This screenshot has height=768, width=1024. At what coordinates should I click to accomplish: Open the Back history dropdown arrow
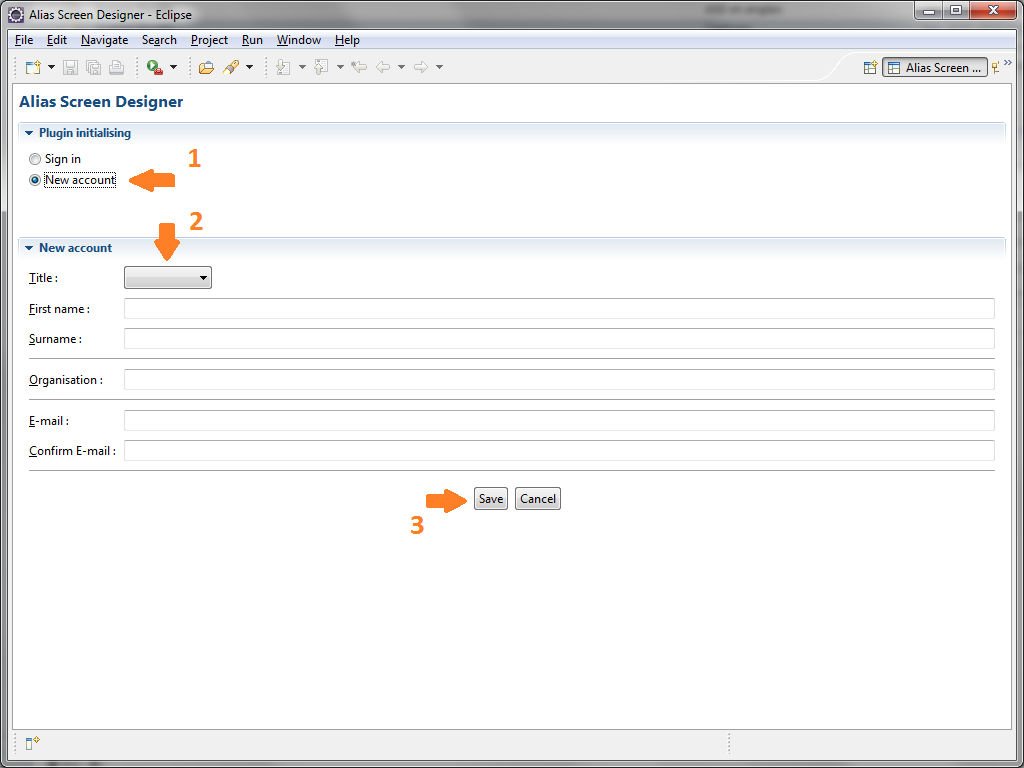[401, 67]
